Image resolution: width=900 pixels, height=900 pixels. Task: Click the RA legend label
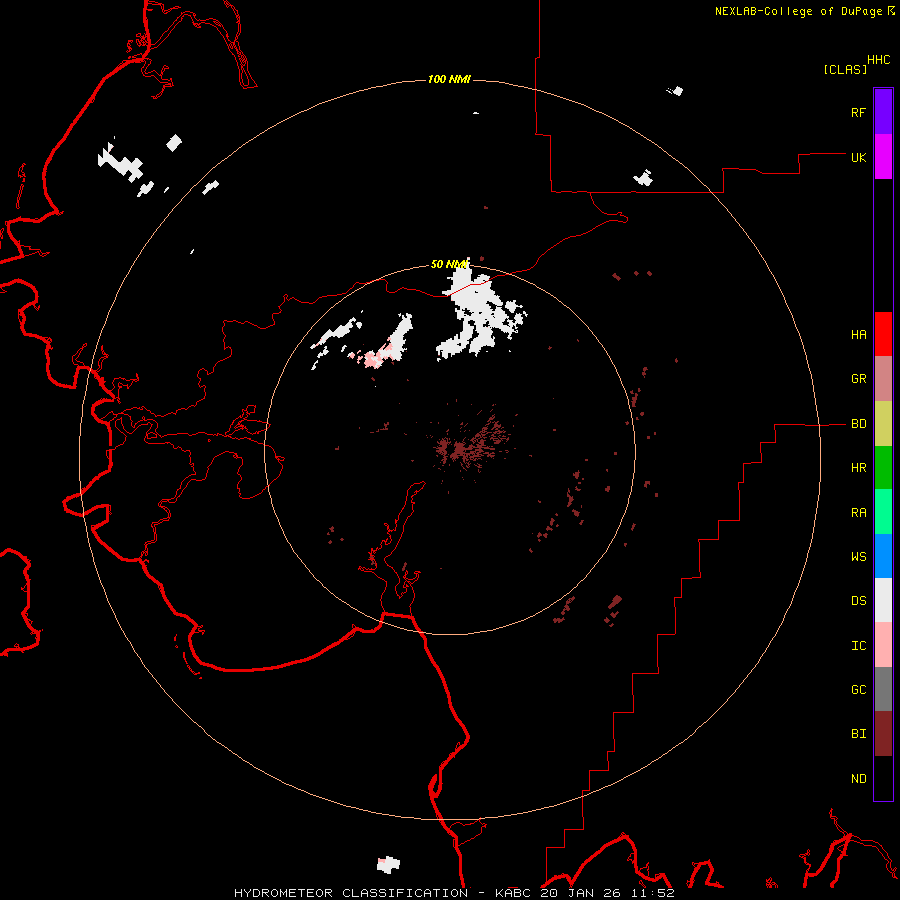coord(858,513)
